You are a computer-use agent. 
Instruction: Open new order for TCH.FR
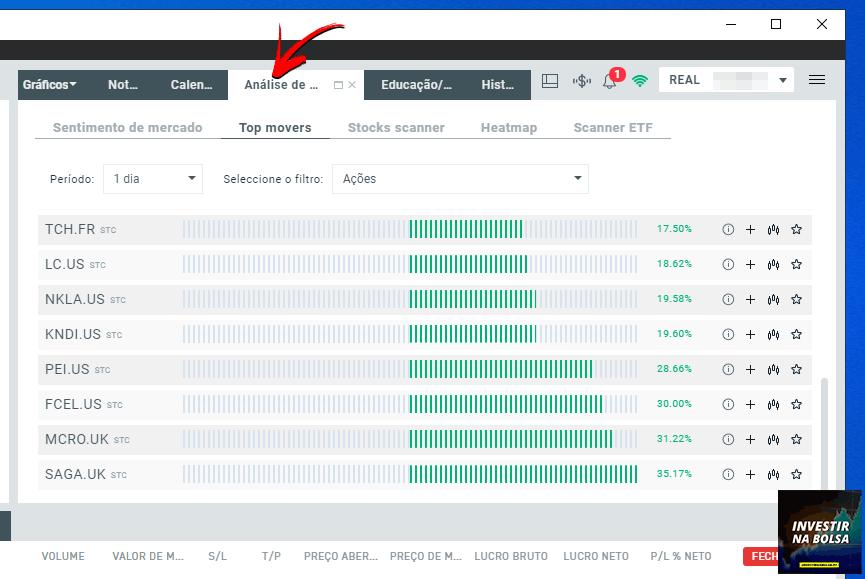pos(750,229)
